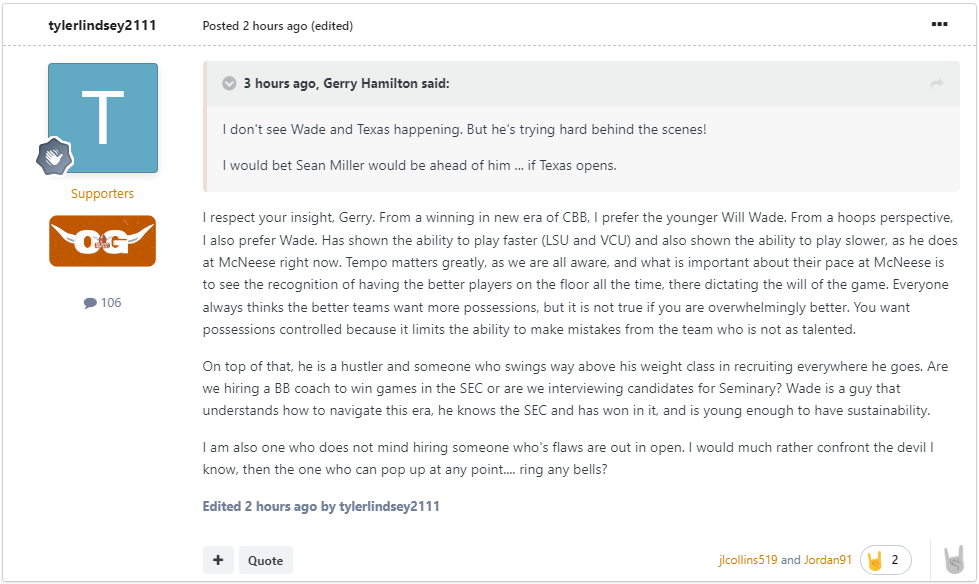This screenshot has height=584, width=979.
Task: Click the 3 hours ago, Gerry Hamilton said header
Action: click(x=347, y=83)
